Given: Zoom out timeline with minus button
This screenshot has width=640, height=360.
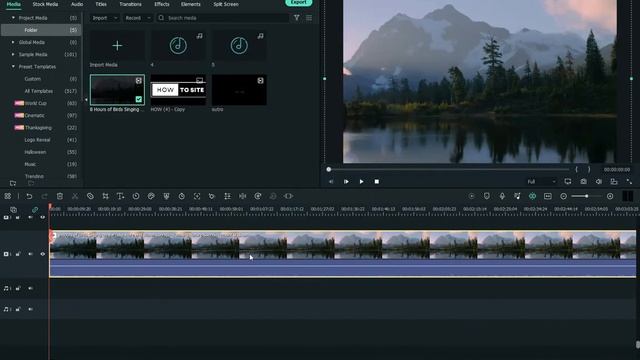Looking at the screenshot, I should click(563, 196).
